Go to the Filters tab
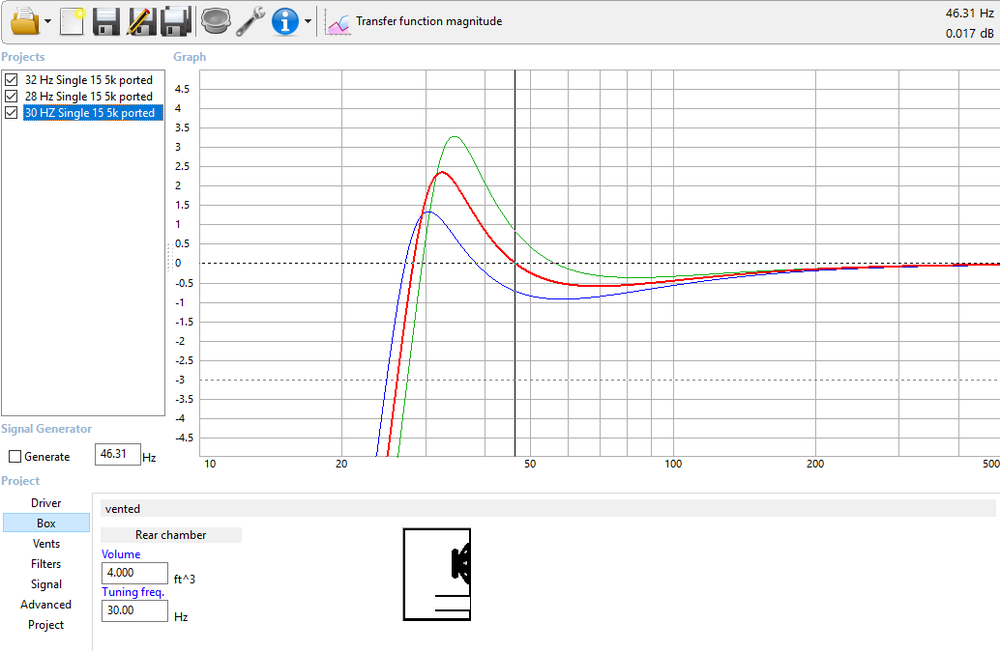Viewport: 1000px width, 651px height. click(46, 564)
